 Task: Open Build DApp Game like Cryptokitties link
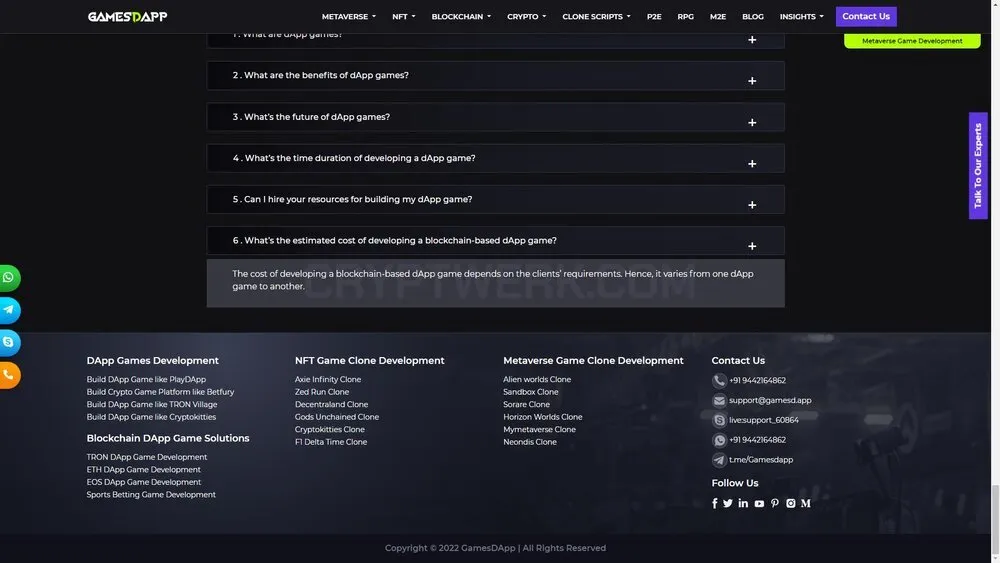pos(151,417)
